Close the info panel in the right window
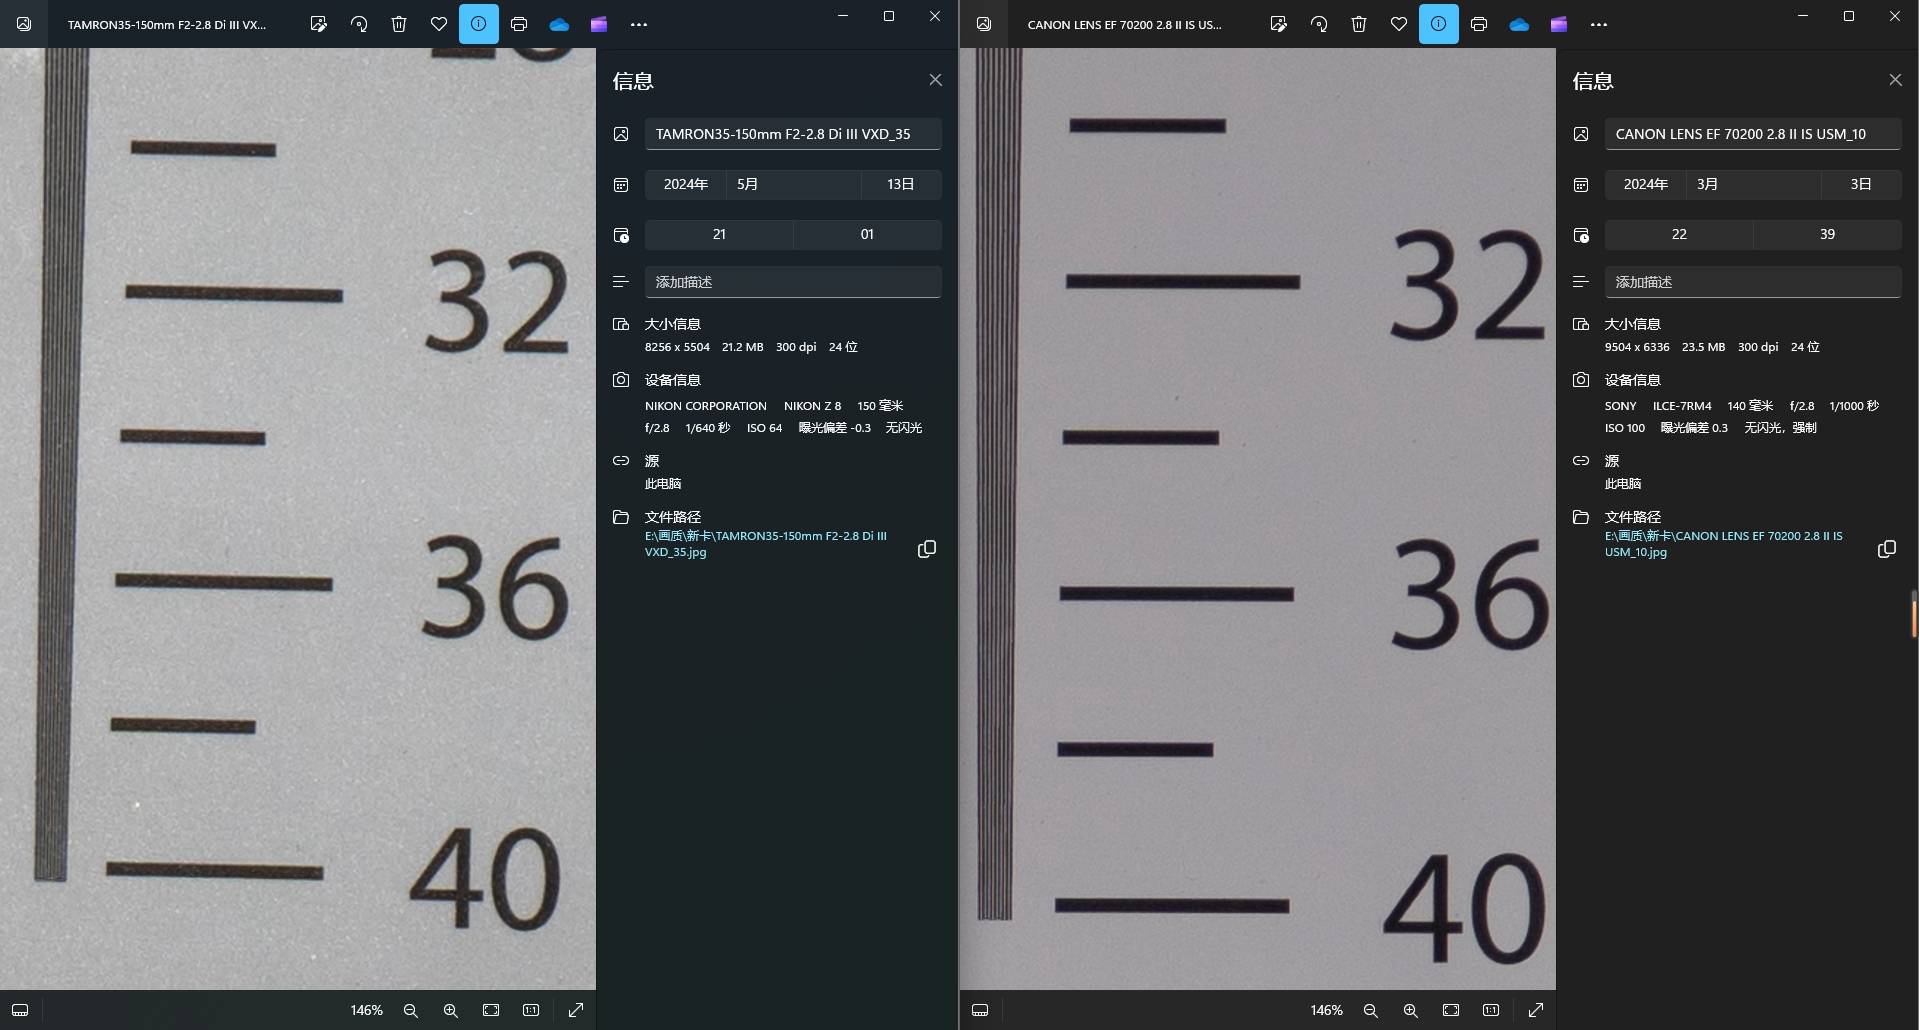This screenshot has height=1030, width=1919. point(1895,80)
